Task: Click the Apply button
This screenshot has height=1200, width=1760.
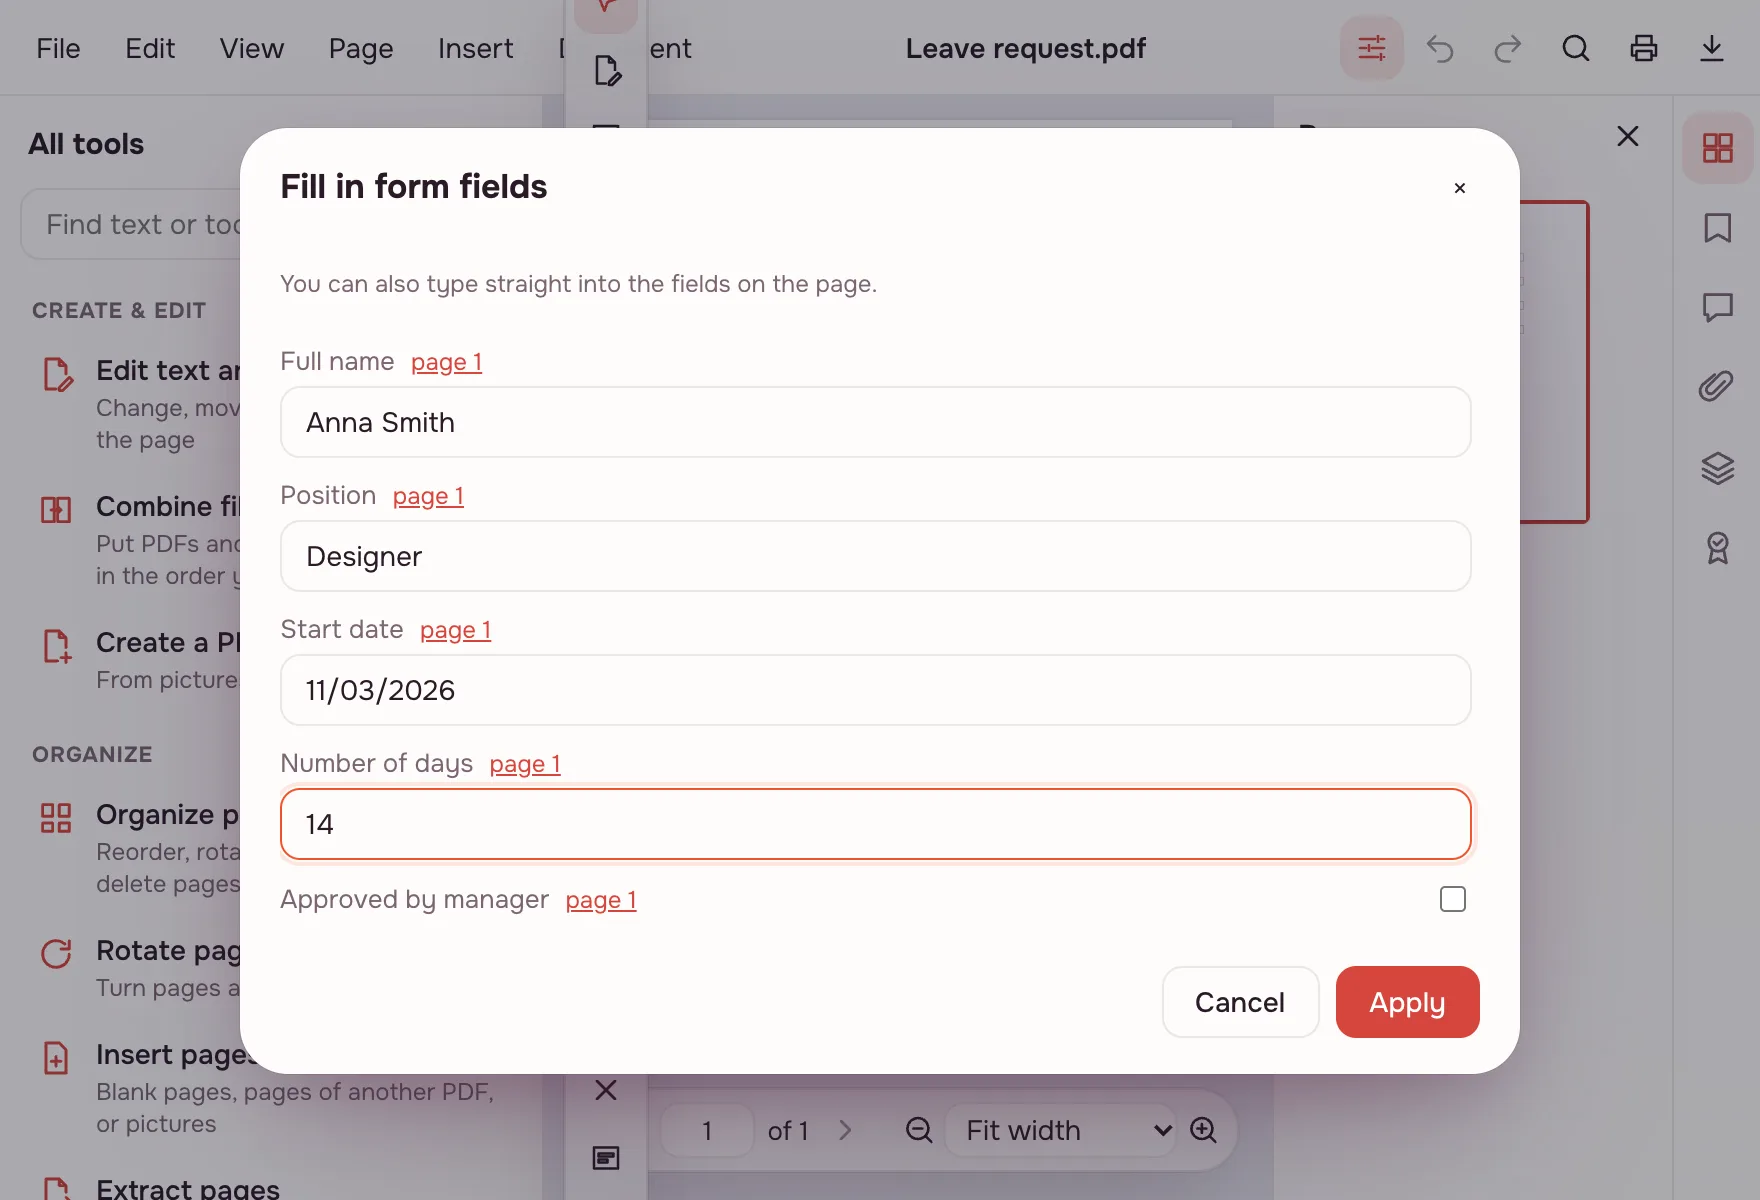Action: tap(1408, 1002)
